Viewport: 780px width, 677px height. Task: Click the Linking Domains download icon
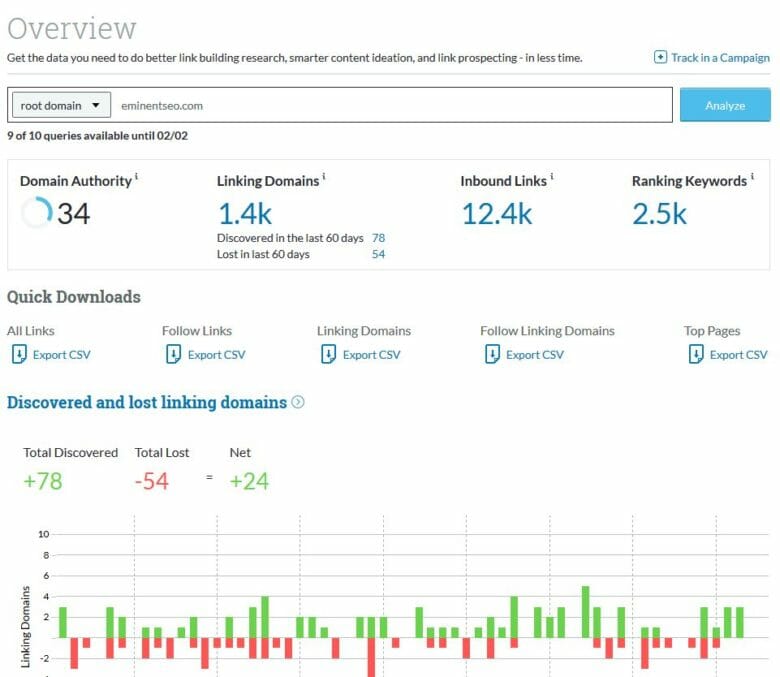[328, 354]
